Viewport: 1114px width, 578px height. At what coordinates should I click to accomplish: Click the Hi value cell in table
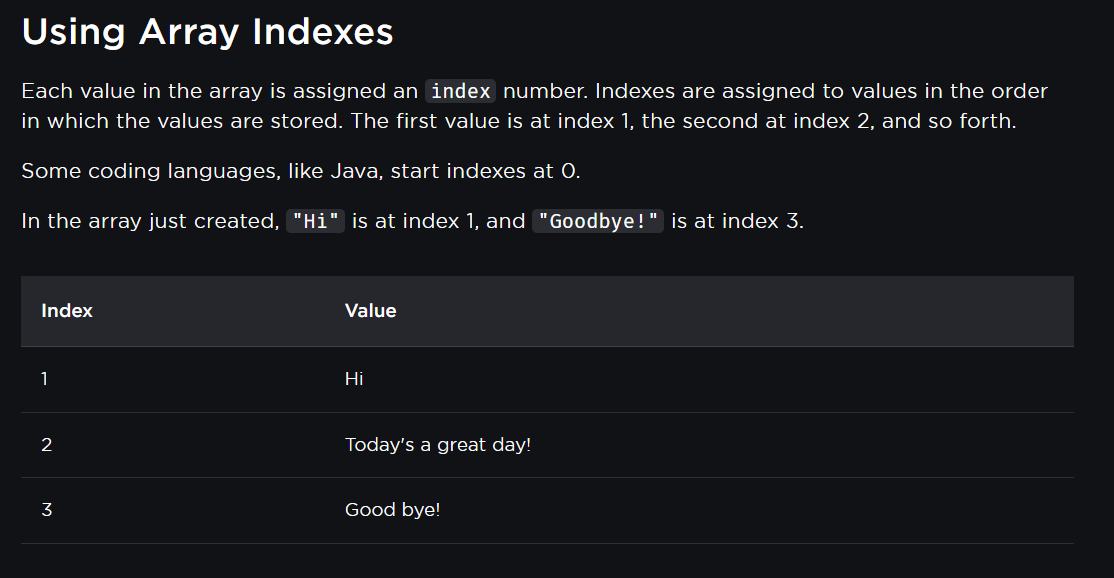pos(354,379)
